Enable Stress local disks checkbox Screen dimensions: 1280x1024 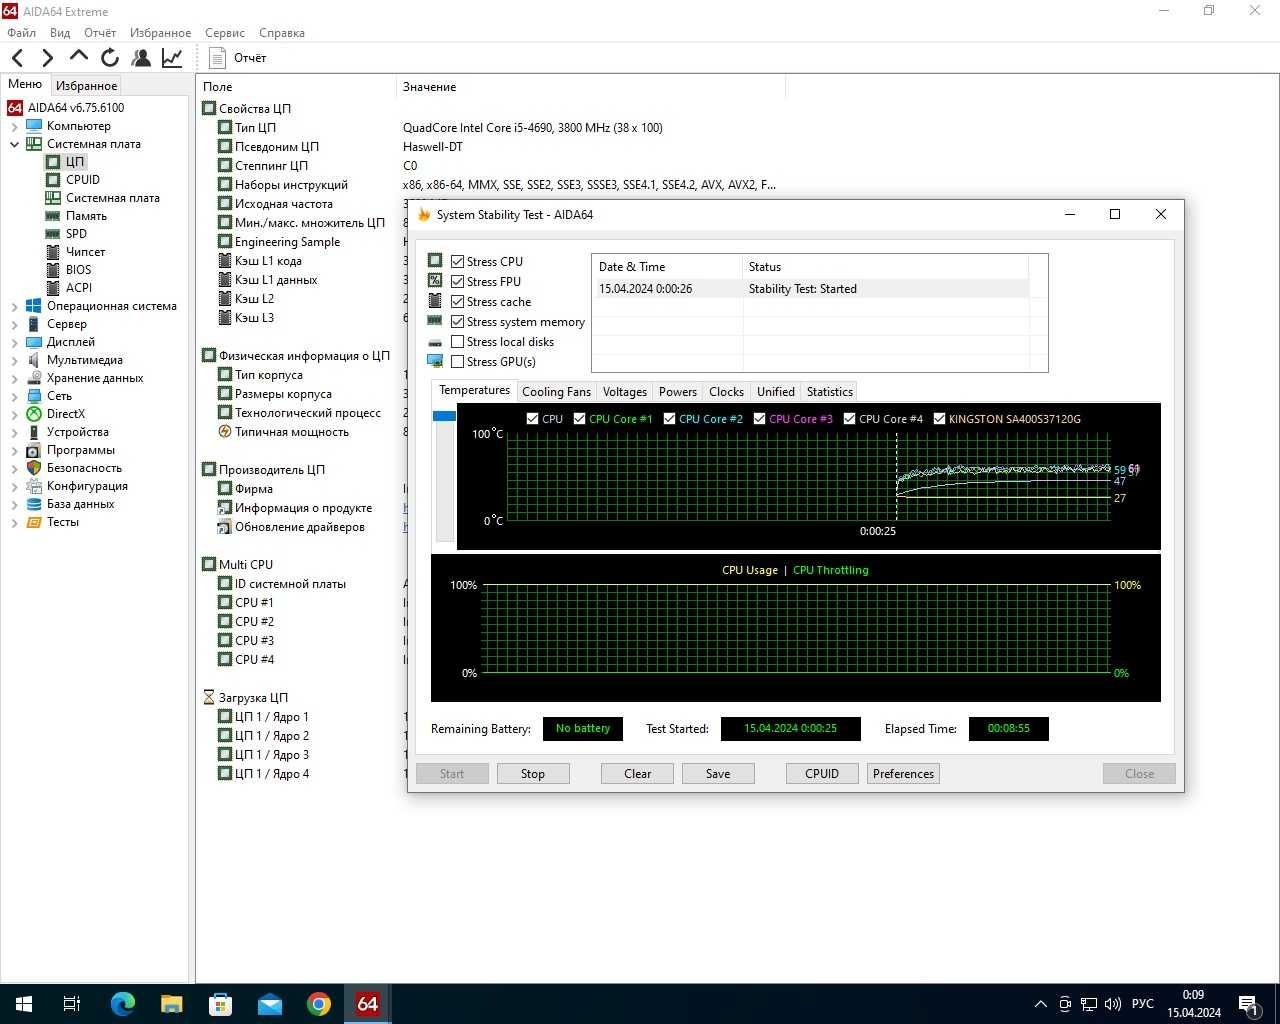(457, 342)
